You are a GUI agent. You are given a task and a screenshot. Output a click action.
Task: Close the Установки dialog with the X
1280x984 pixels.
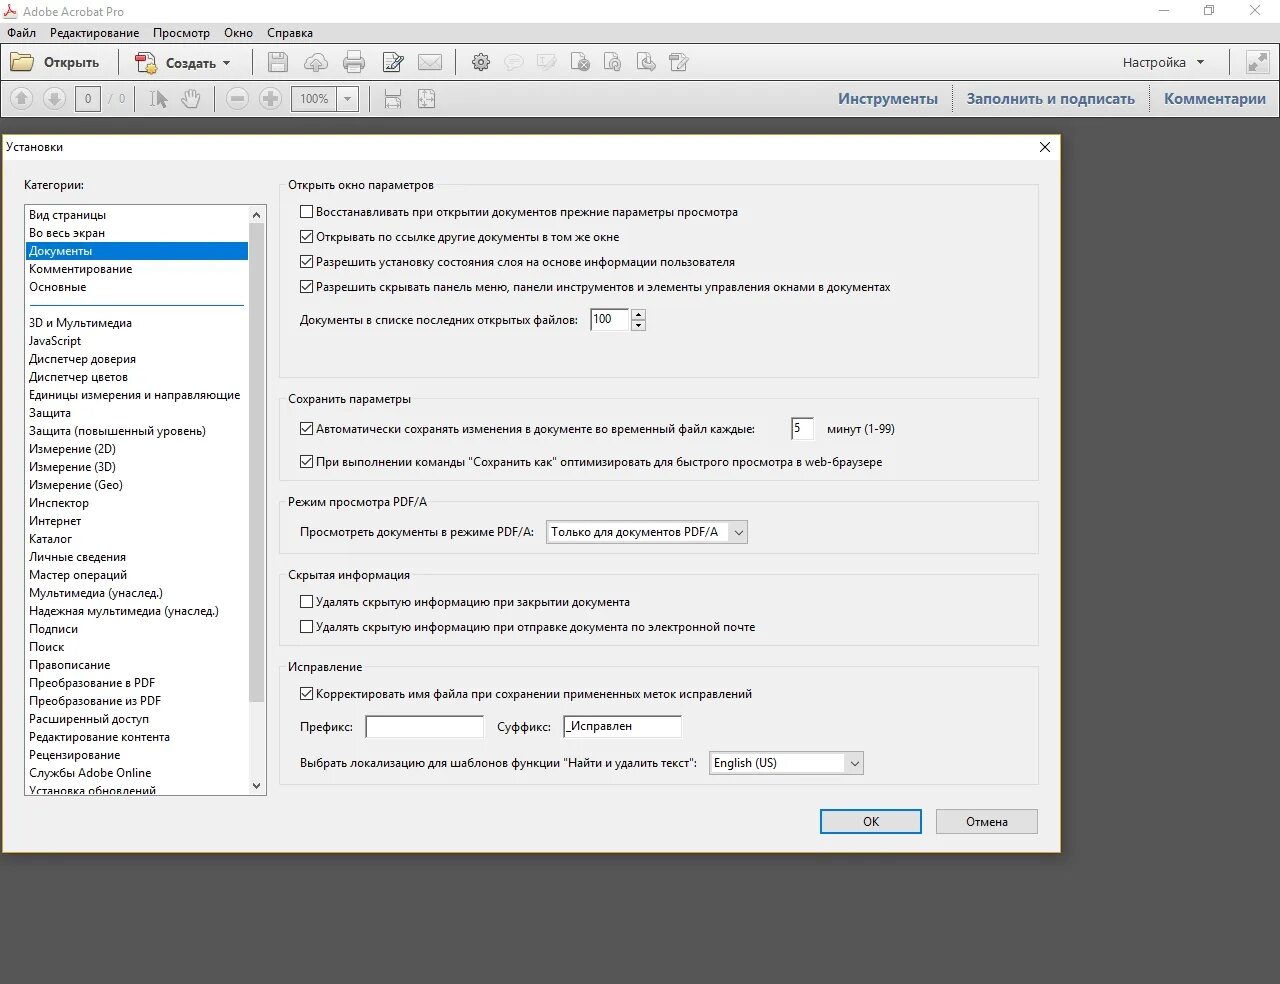(x=1045, y=147)
